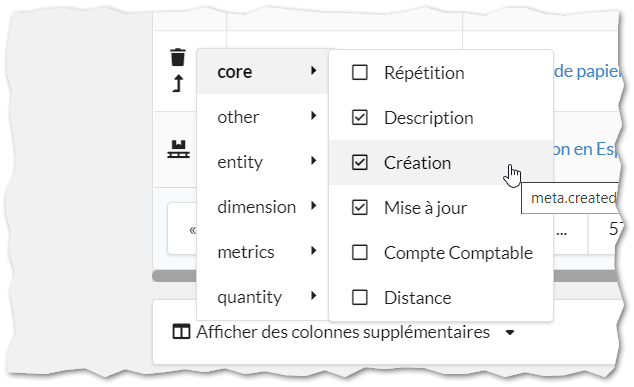Click the pallet boxes icon

178,149
